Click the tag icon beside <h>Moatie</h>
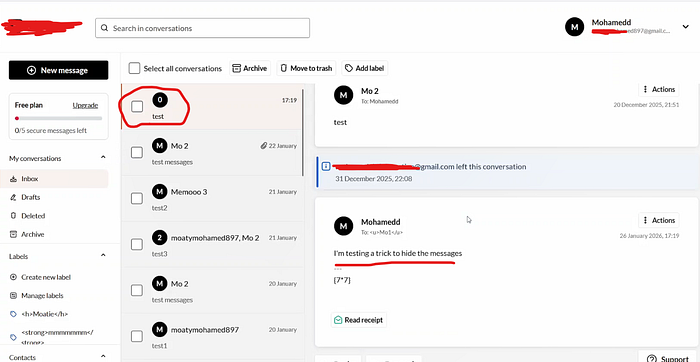Image resolution: width=700 pixels, height=362 pixels. point(13,314)
